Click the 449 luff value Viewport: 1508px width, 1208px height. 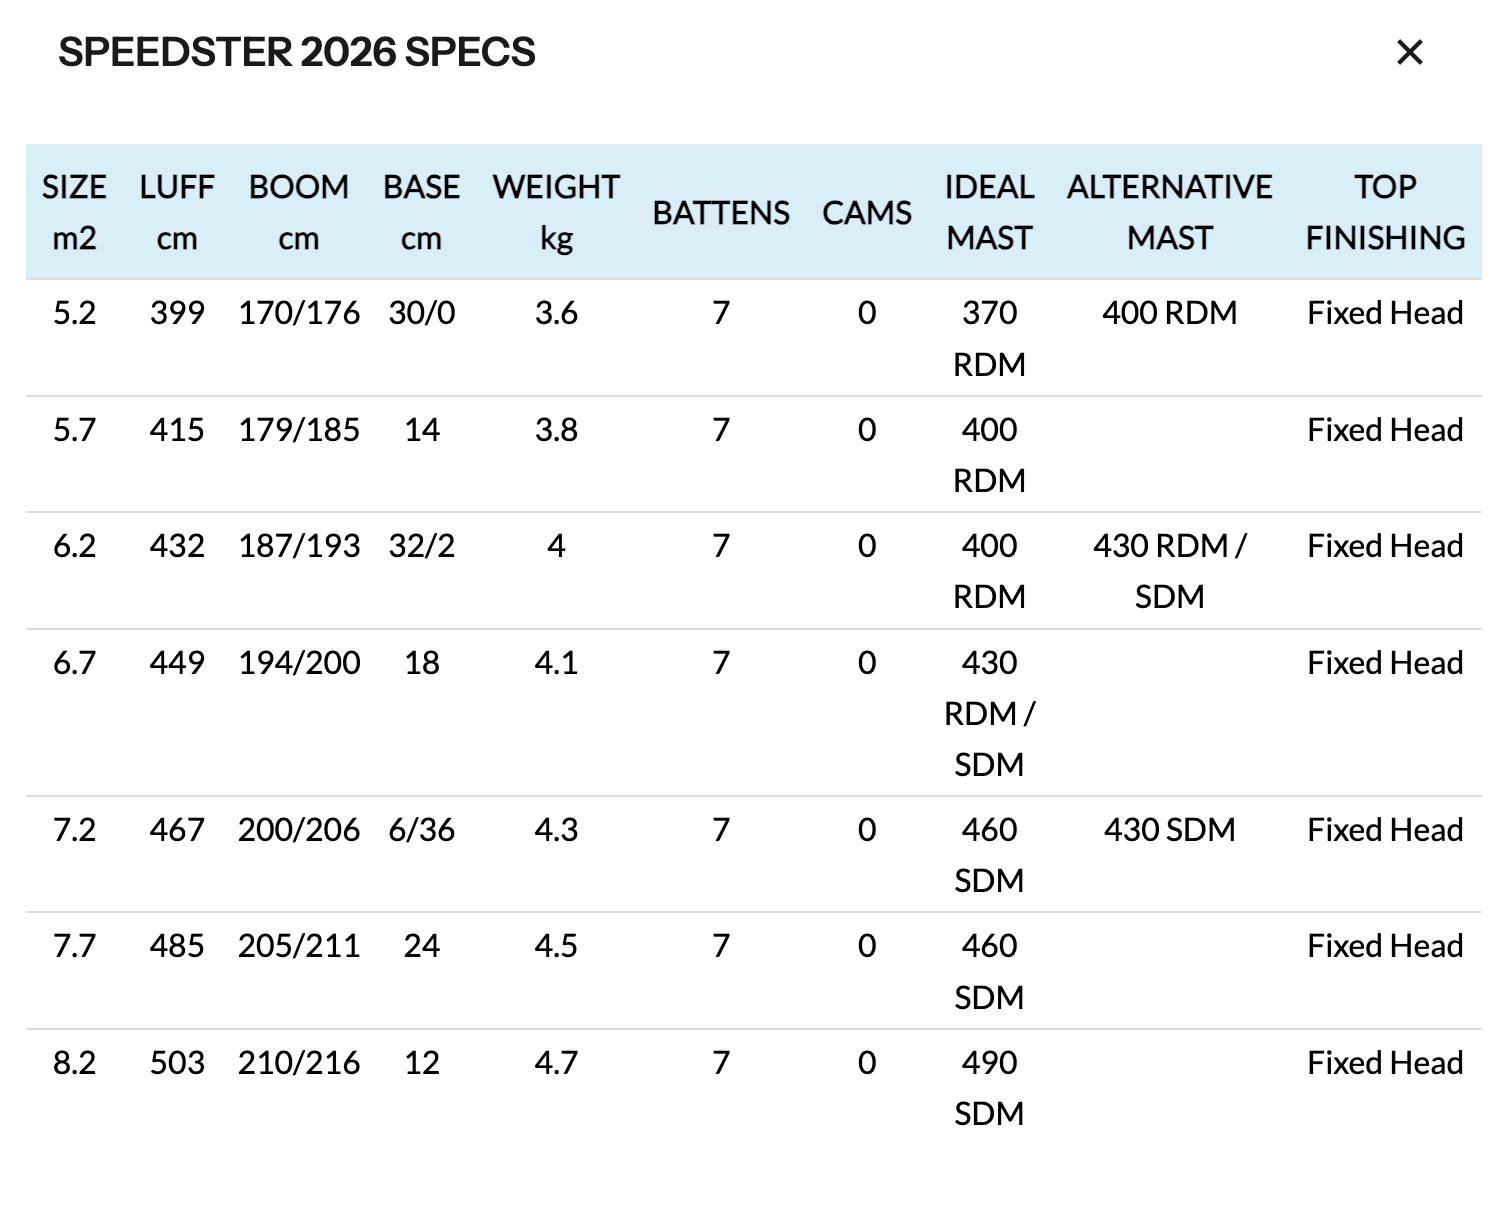[177, 662]
